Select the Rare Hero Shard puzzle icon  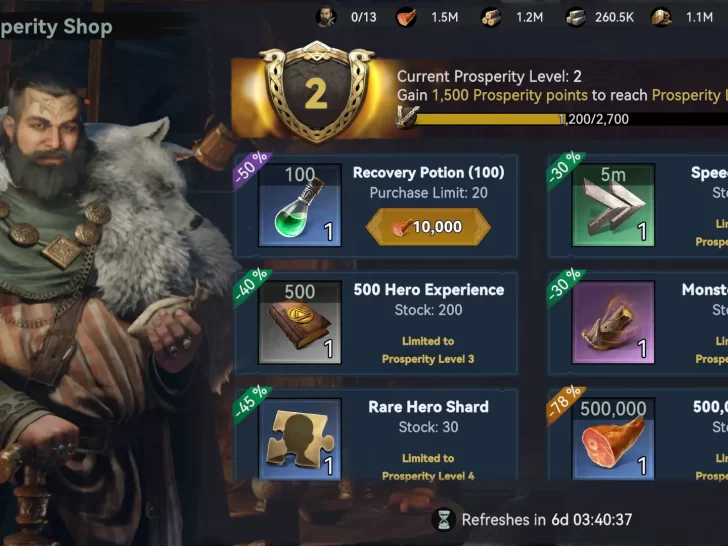[x=300, y=439]
